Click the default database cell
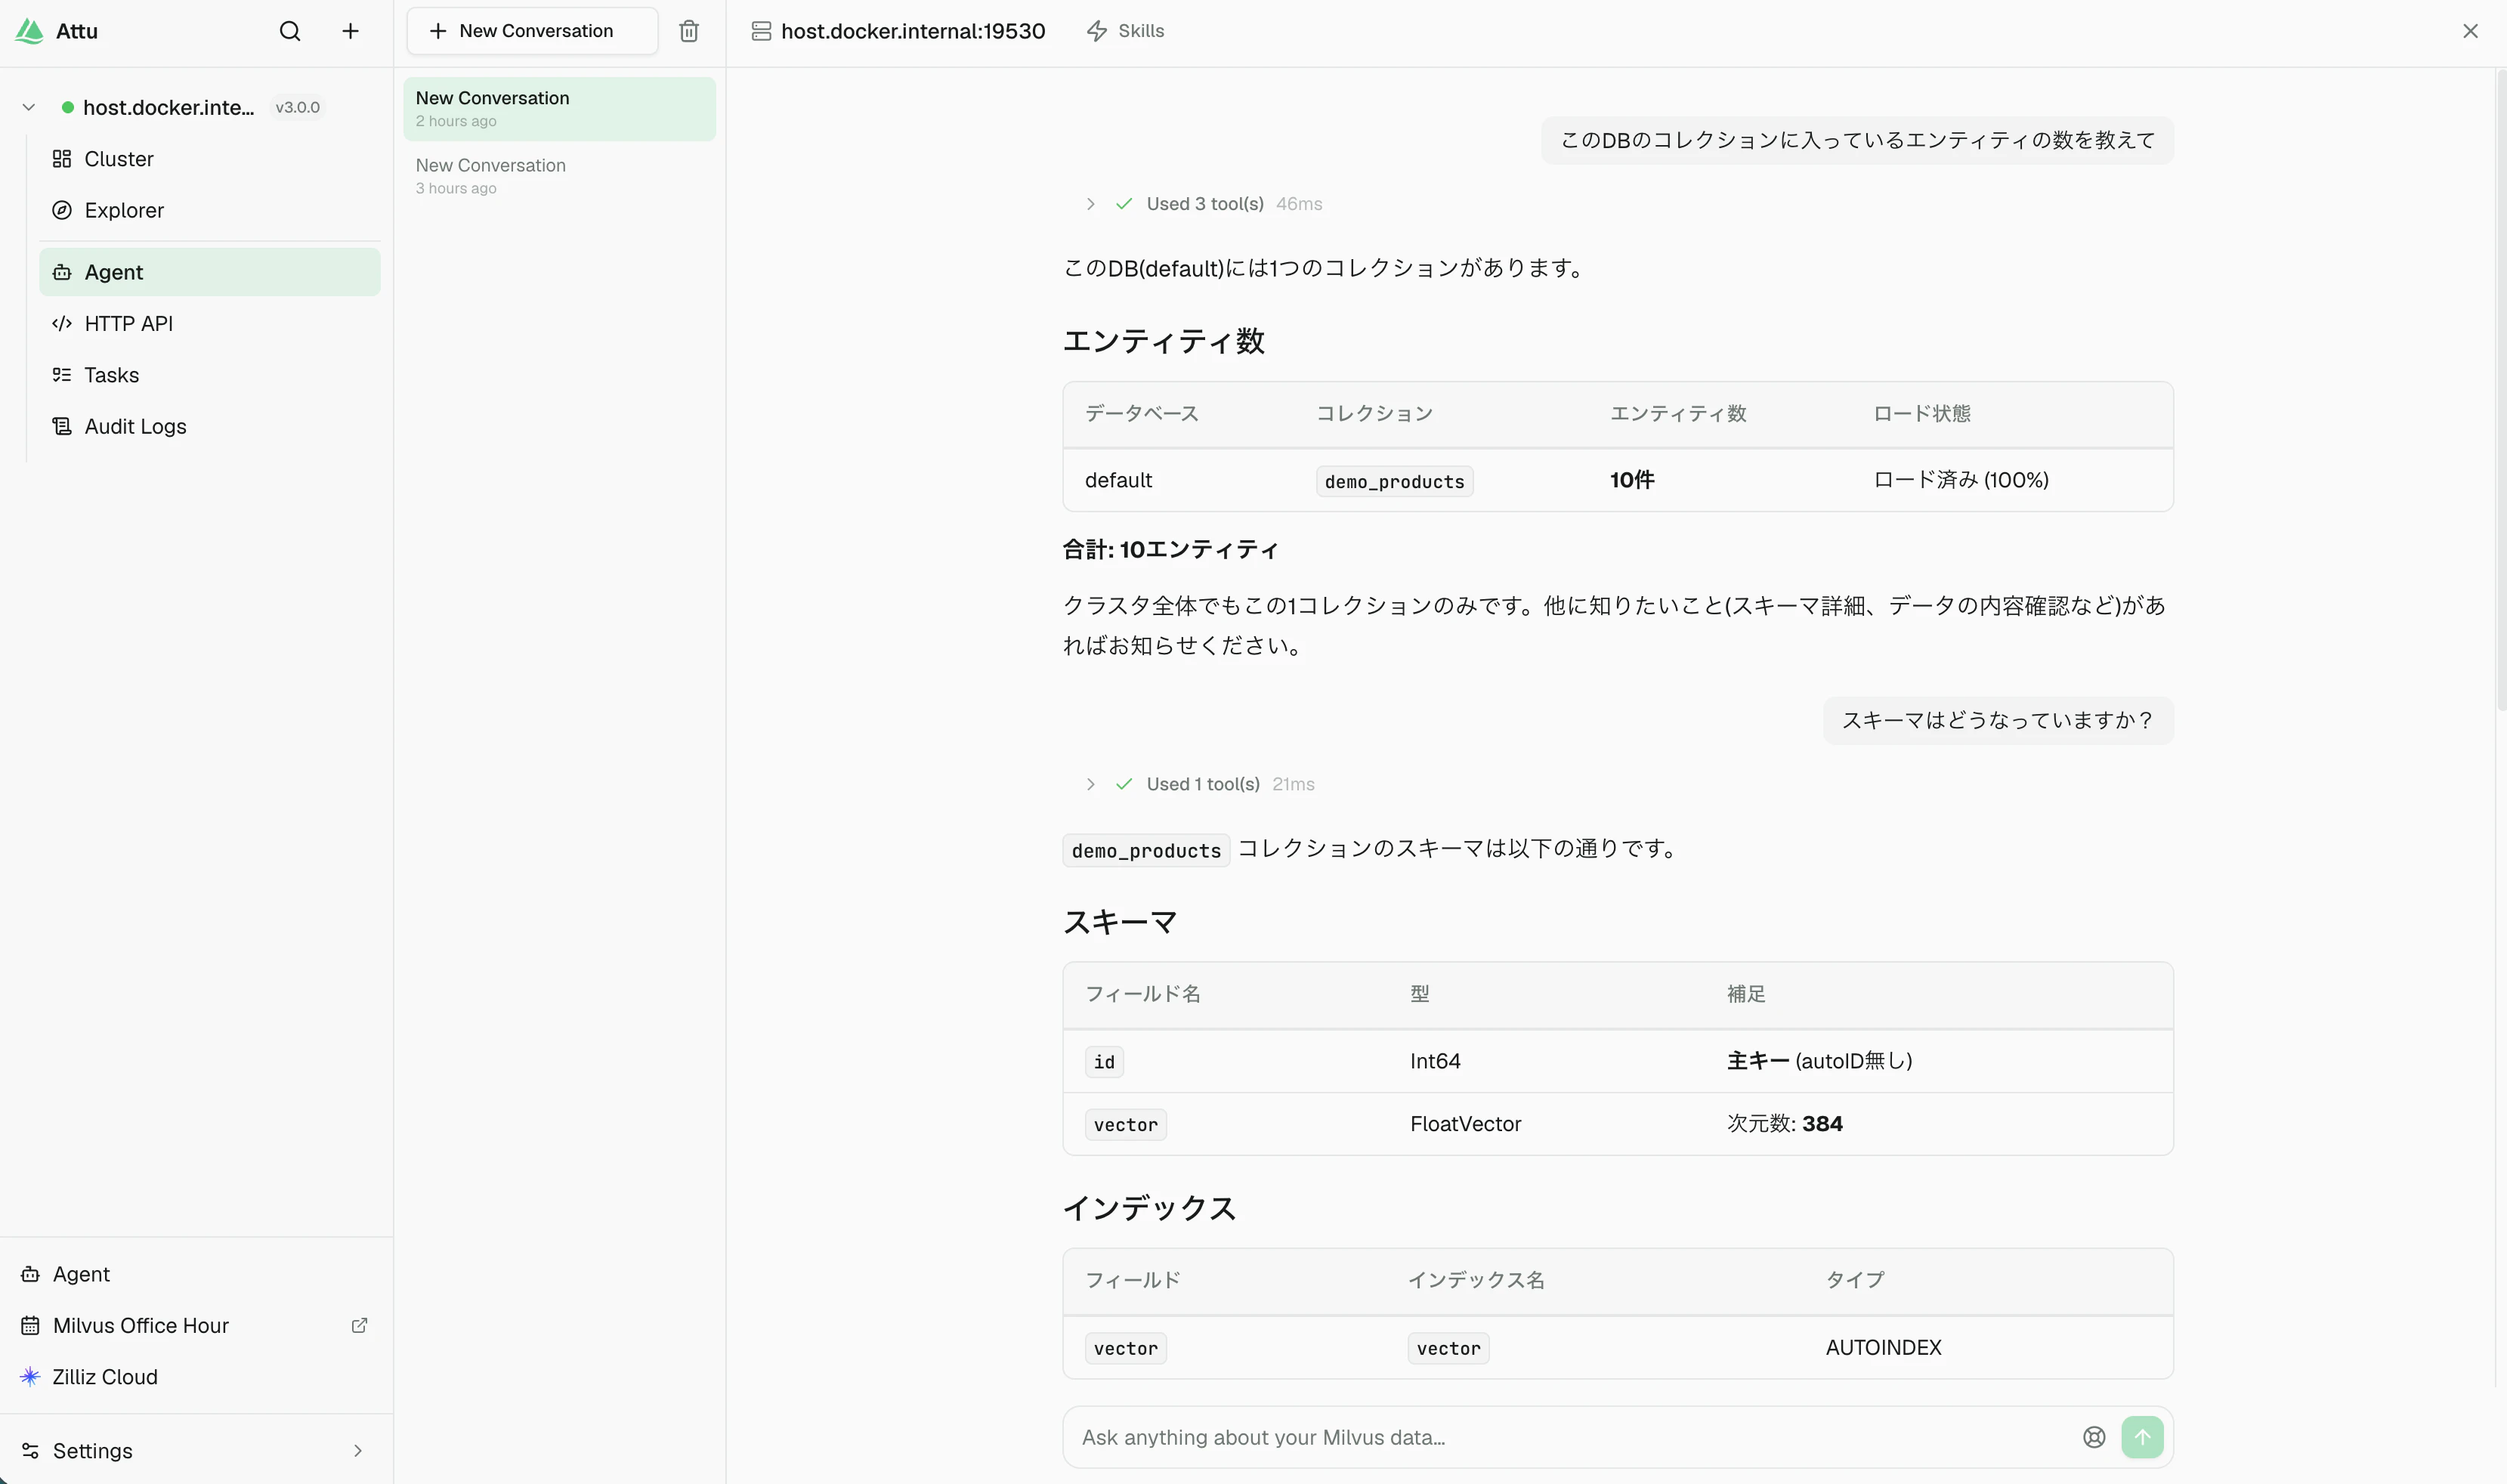Viewport: 2507px width, 1484px height. point(1118,480)
